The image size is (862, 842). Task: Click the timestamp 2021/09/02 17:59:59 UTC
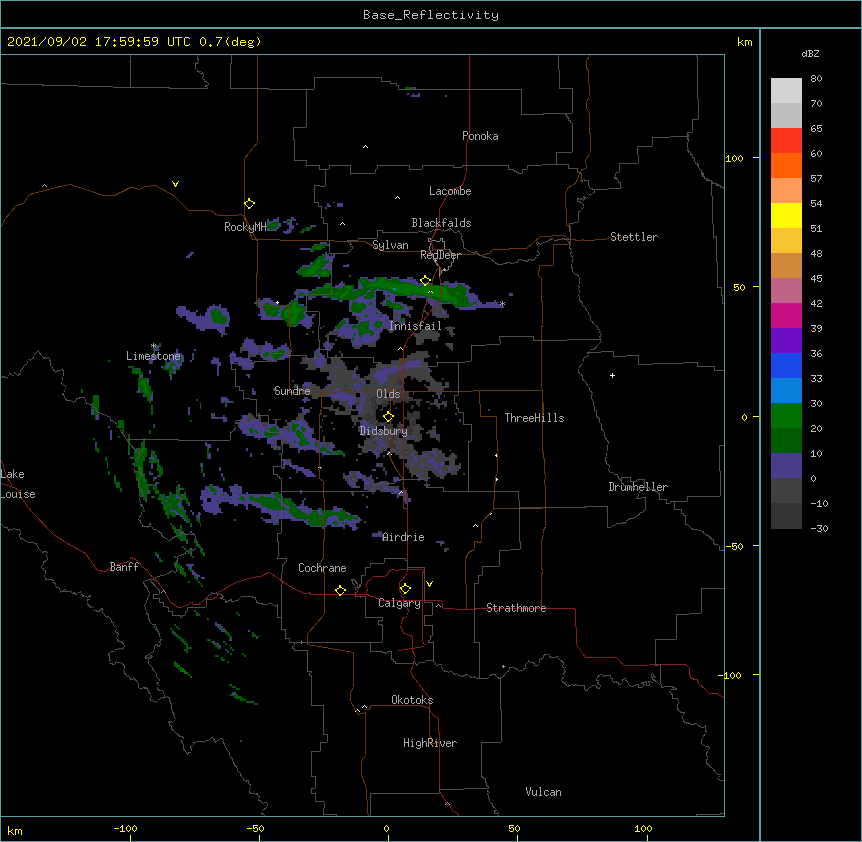tap(99, 42)
